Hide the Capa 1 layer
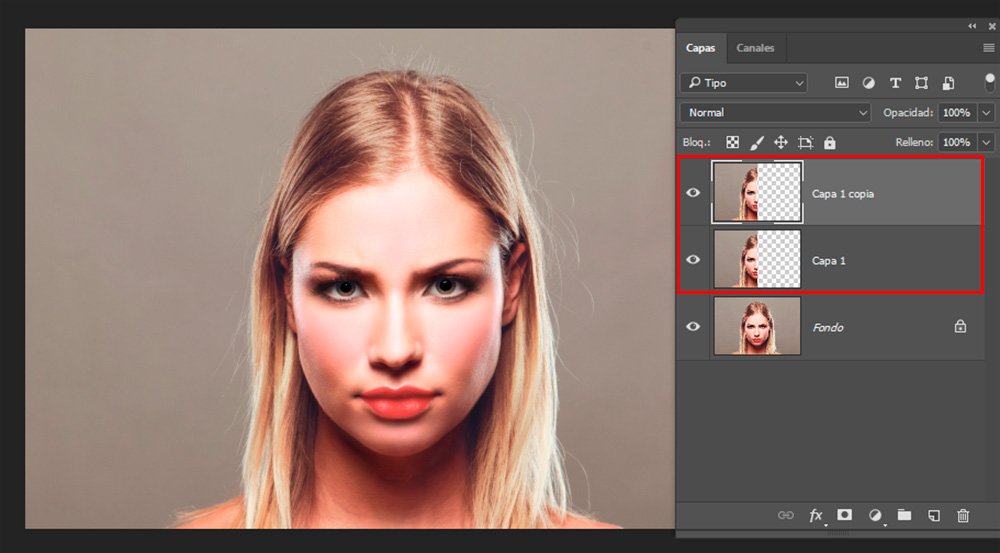This screenshot has width=1000, height=553. 693,260
